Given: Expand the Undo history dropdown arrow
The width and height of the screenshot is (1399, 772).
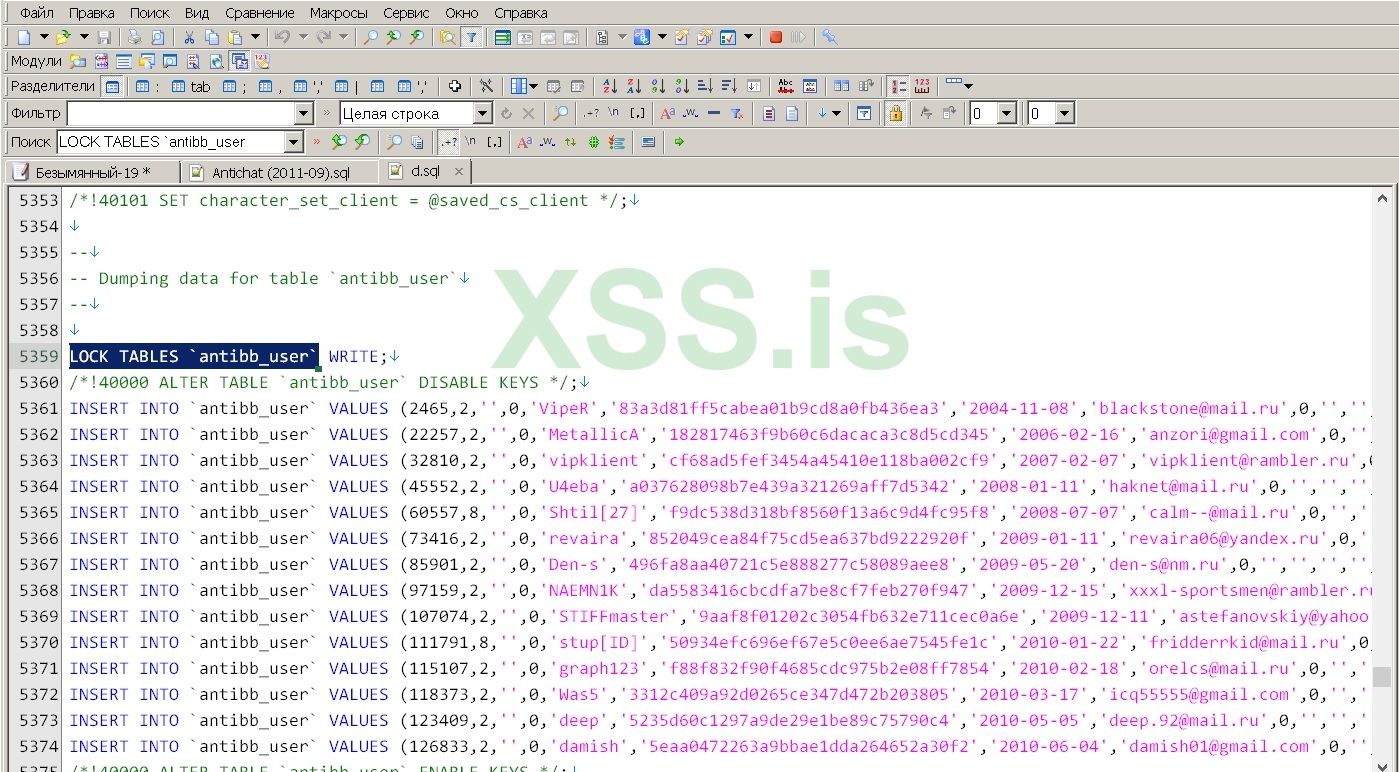Looking at the screenshot, I should (302, 37).
